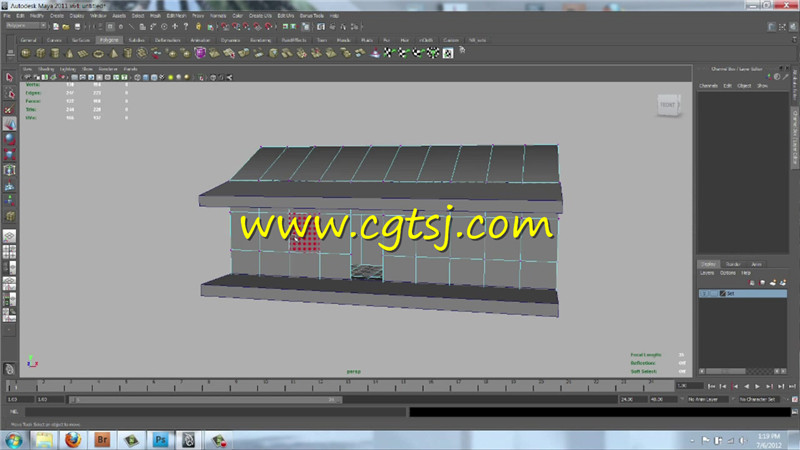Activate the Lasso select tool
The image size is (800, 450).
pos(9,93)
